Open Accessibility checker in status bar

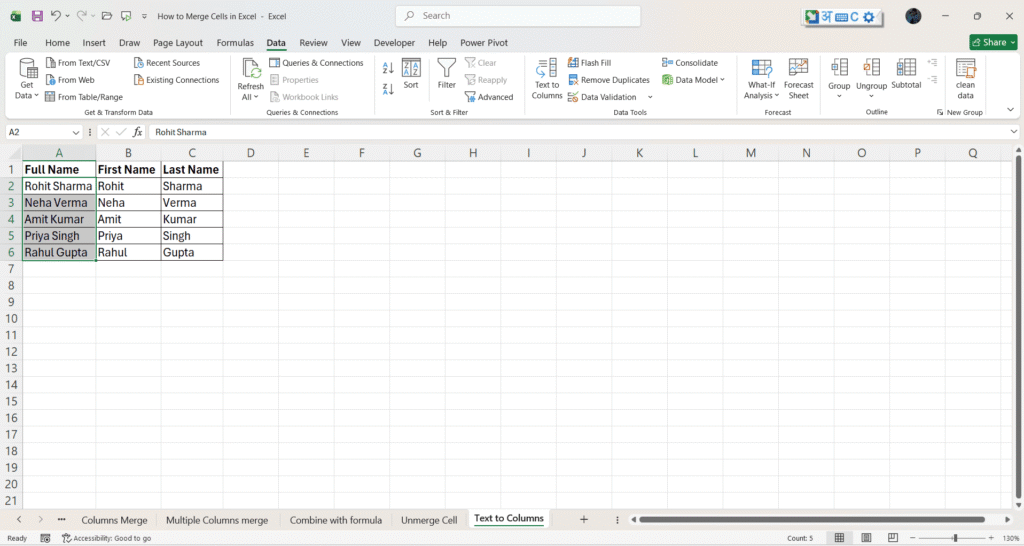[x=106, y=538]
